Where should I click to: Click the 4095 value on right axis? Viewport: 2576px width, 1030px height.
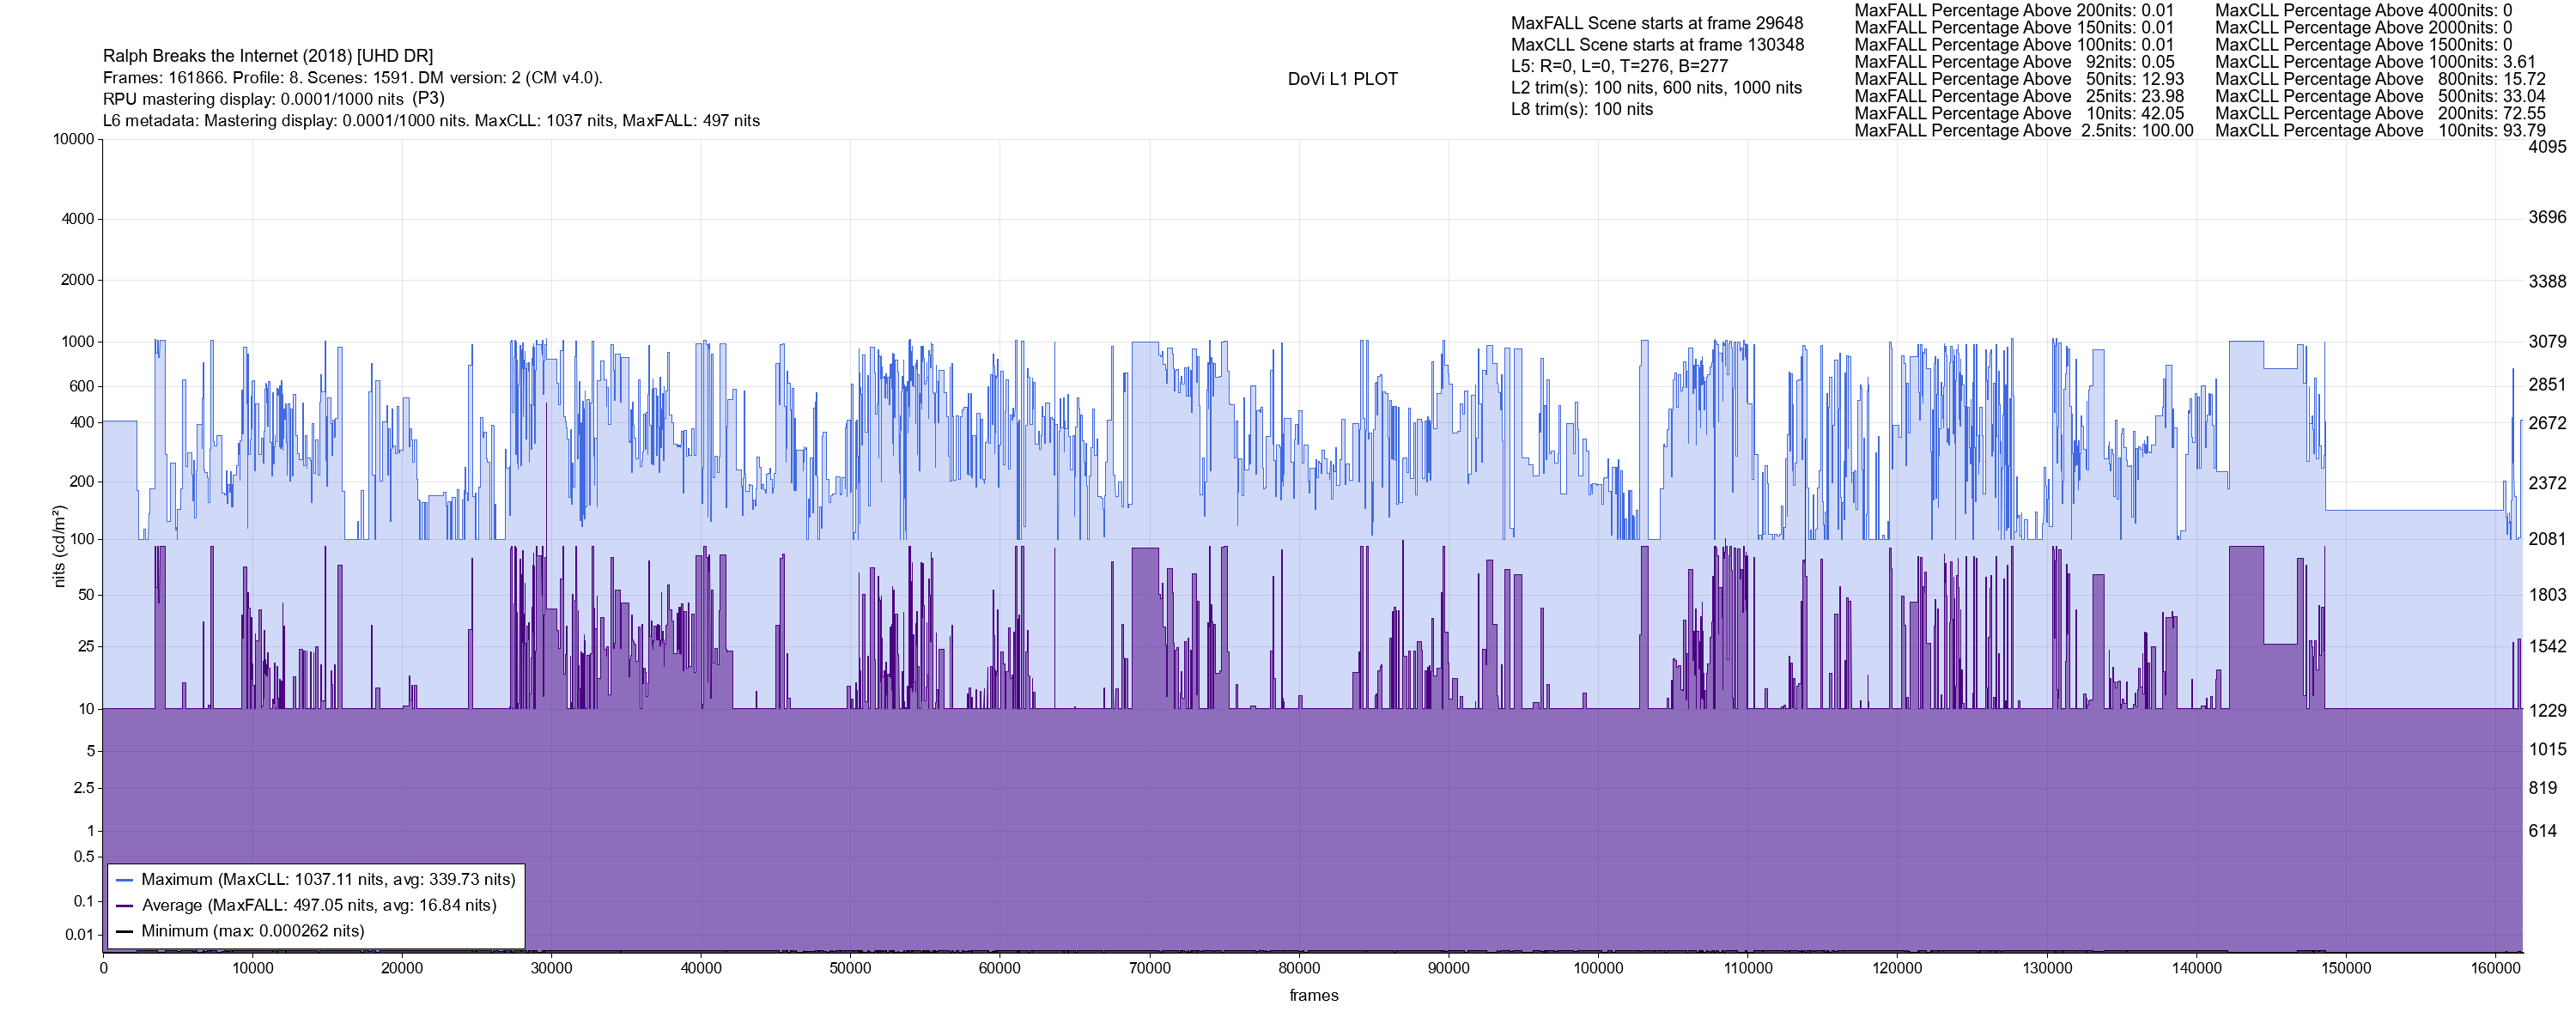click(x=2547, y=147)
